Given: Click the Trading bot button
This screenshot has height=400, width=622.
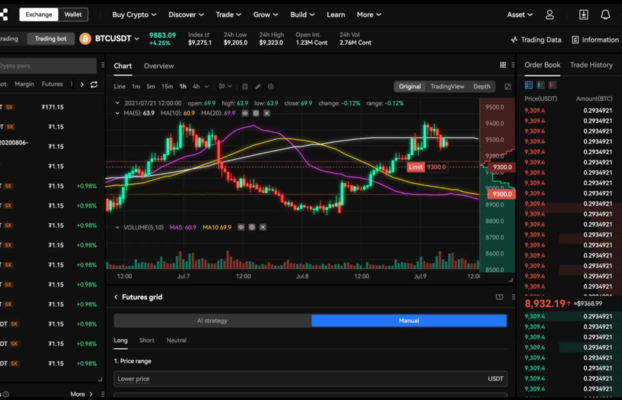Looking at the screenshot, I should [x=46, y=39].
